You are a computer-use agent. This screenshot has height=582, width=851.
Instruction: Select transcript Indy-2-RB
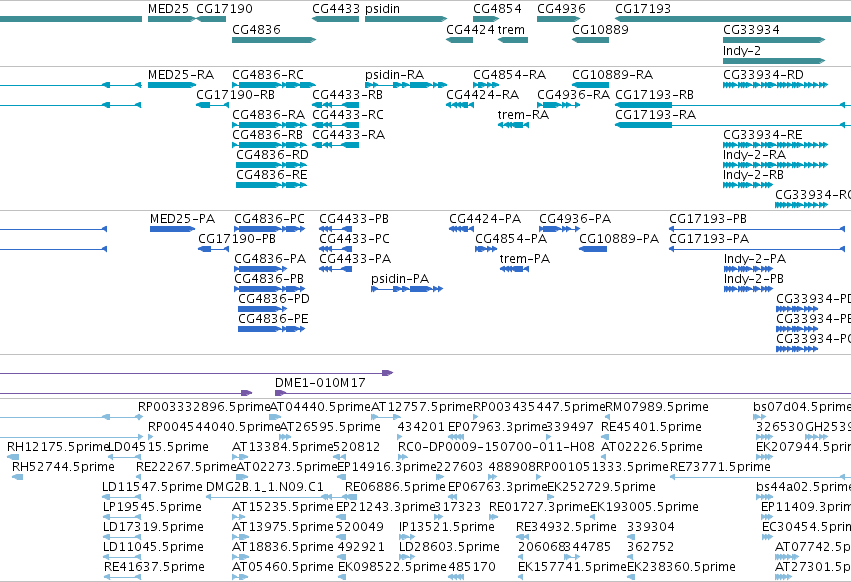pos(747,185)
